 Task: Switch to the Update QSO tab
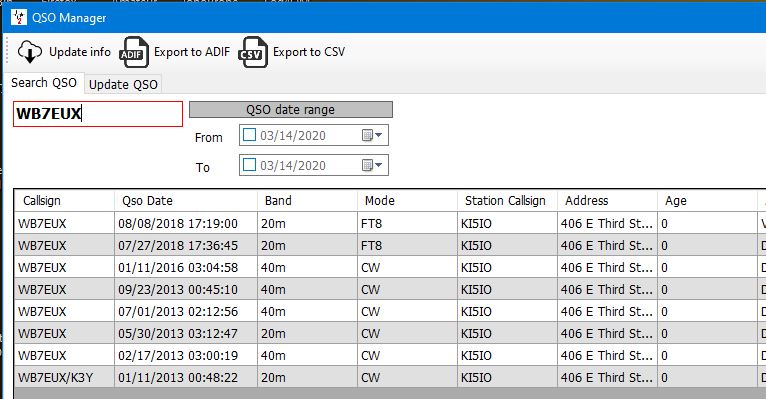point(123,84)
